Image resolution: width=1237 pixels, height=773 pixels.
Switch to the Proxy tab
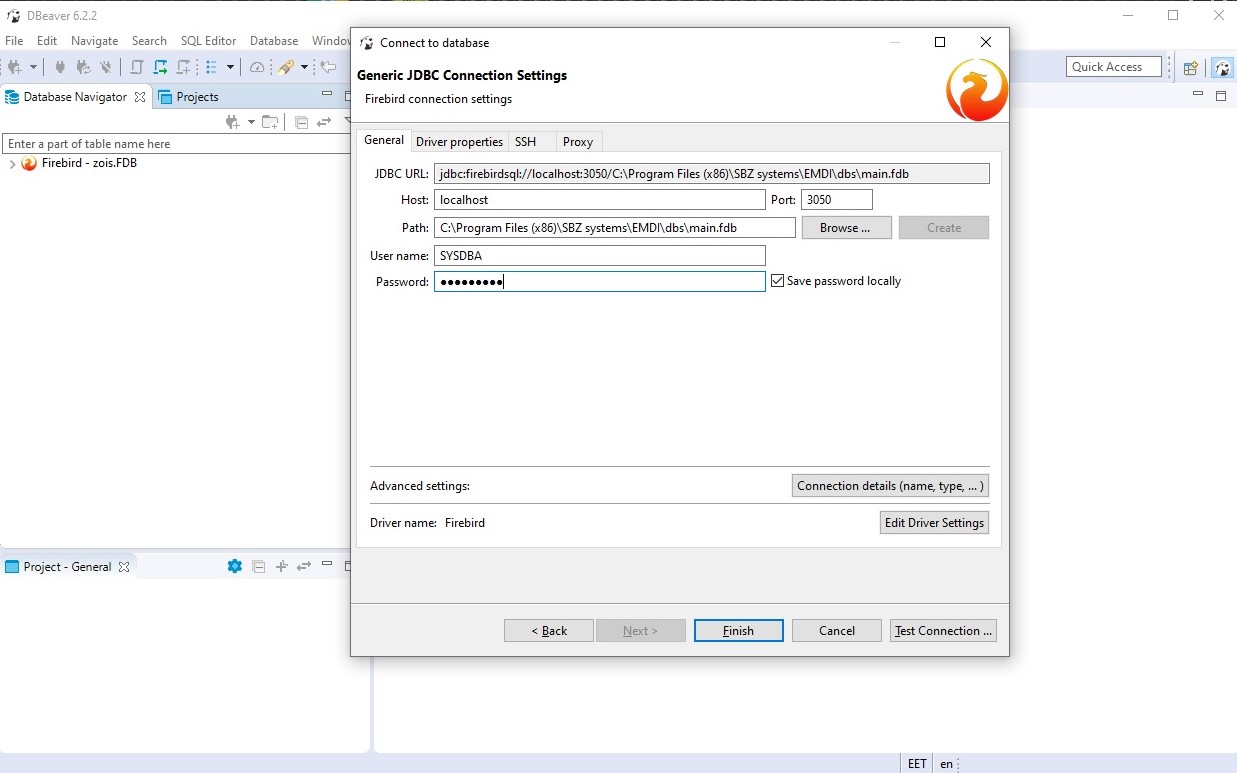coord(578,142)
